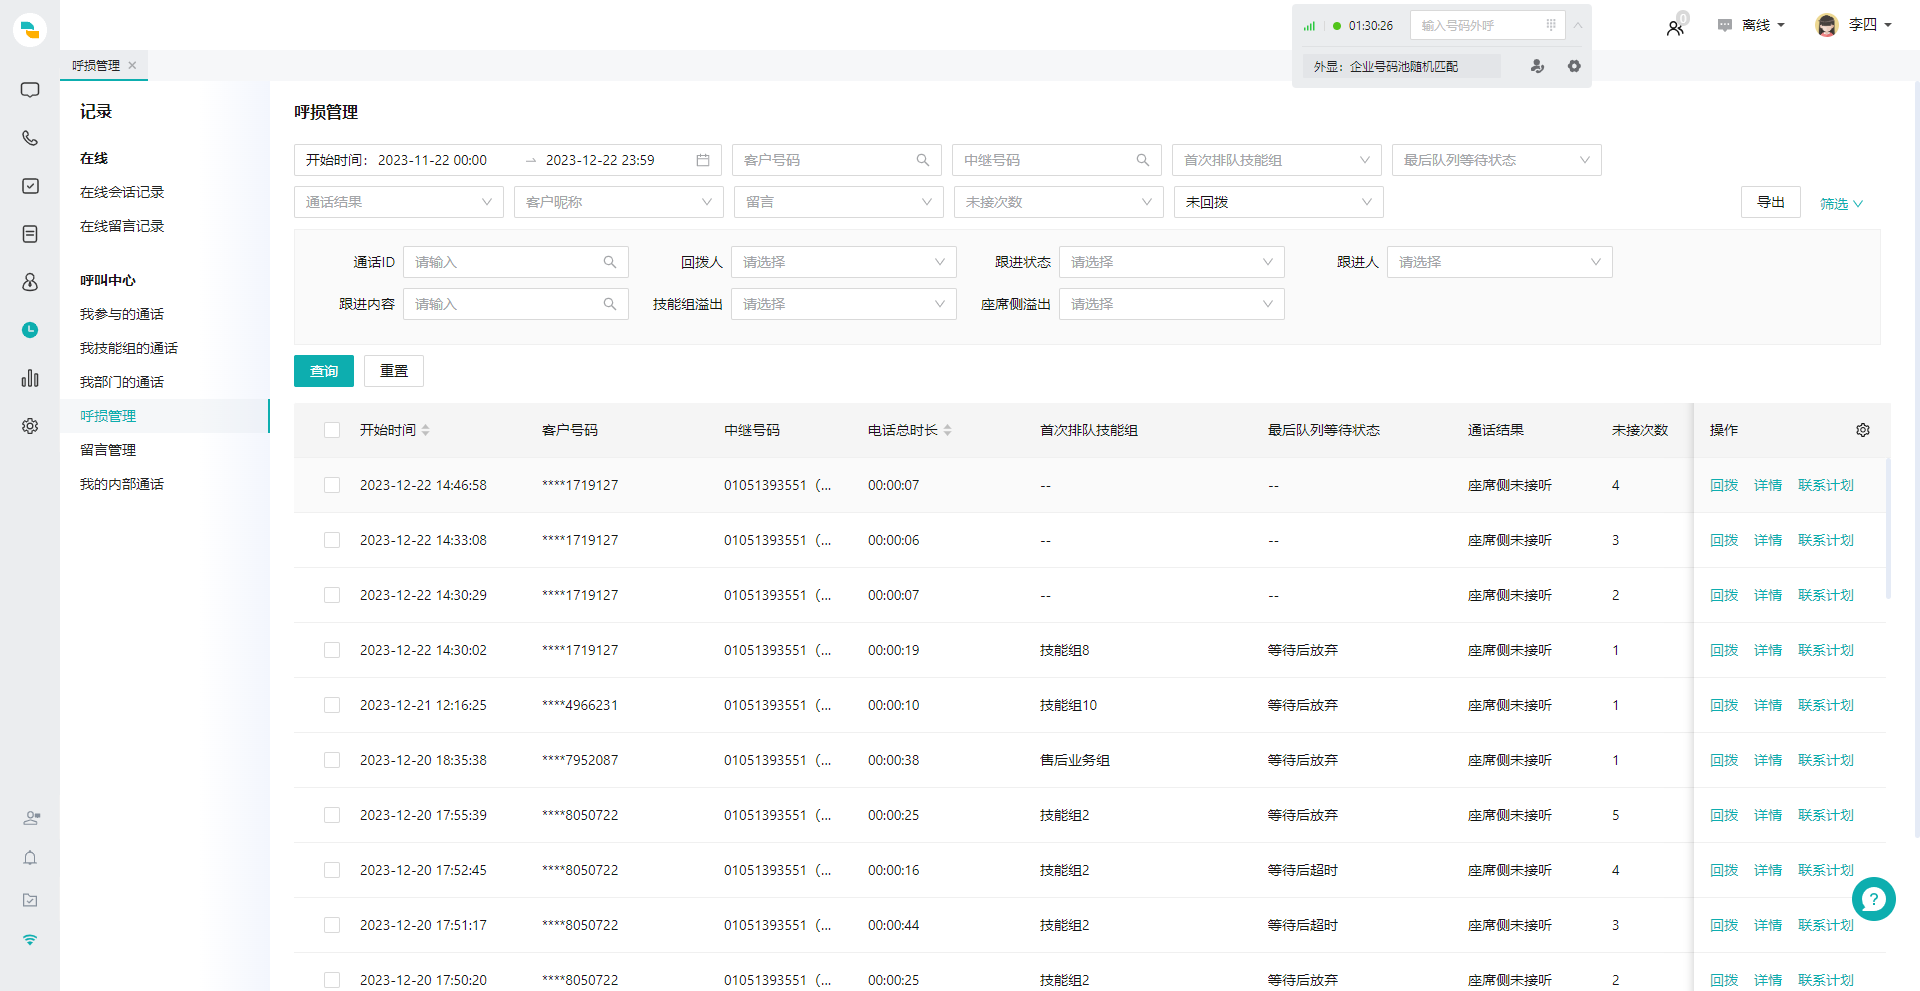Screen dimensions: 1920x991
Task: Click 回拨 for the 14:46:58 row
Action: pyautogui.click(x=1724, y=485)
